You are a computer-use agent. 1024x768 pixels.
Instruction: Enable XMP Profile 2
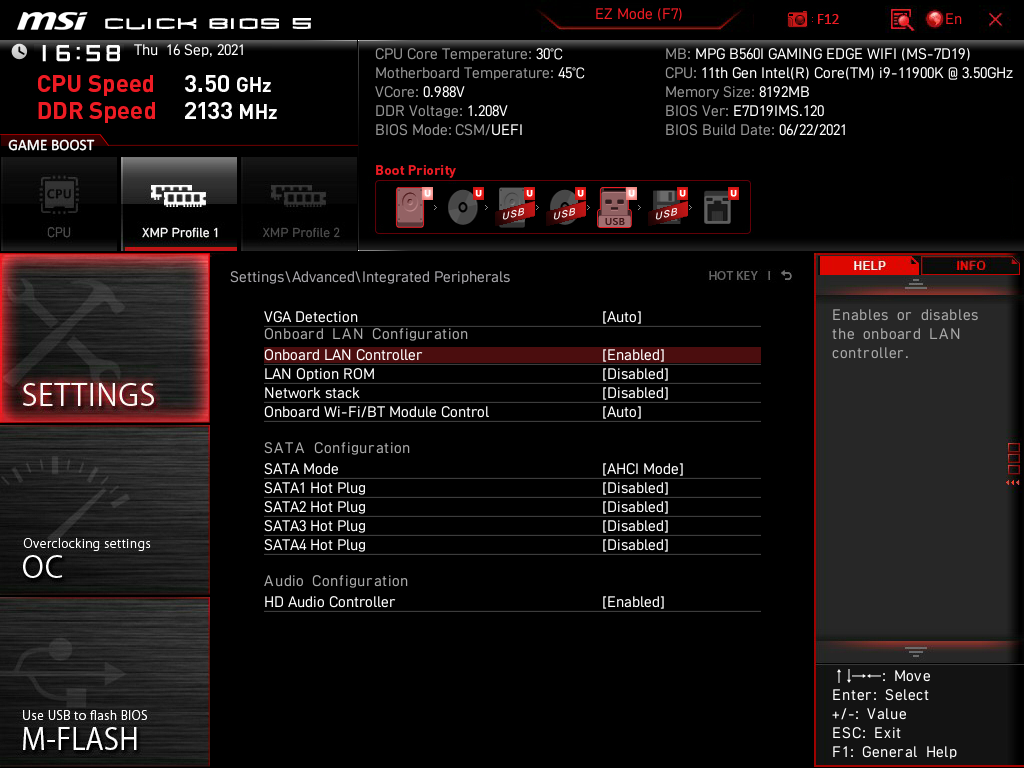click(300, 204)
